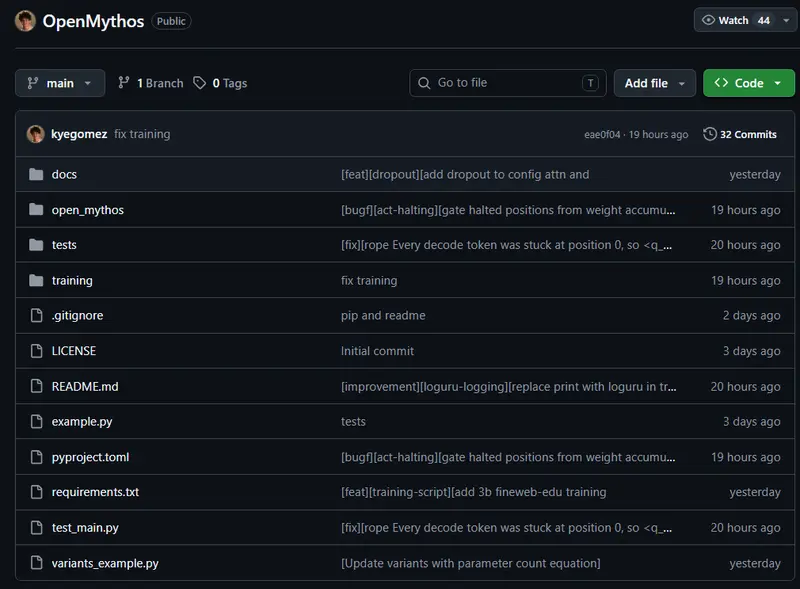
Task: Open the kyegomez profile link
Action: click(79, 134)
